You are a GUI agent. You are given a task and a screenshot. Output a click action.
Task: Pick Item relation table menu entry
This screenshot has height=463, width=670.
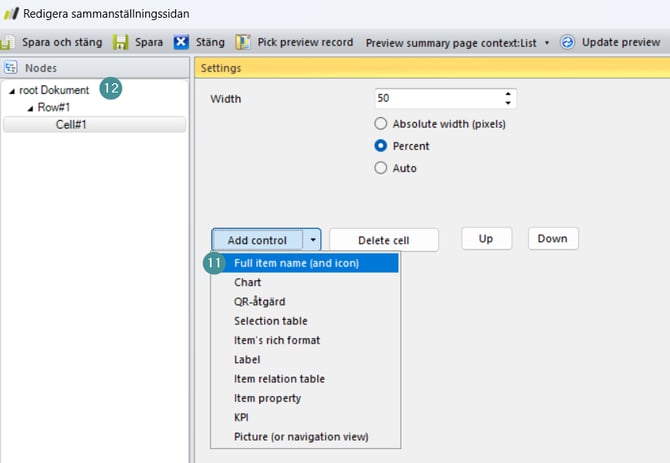279,379
